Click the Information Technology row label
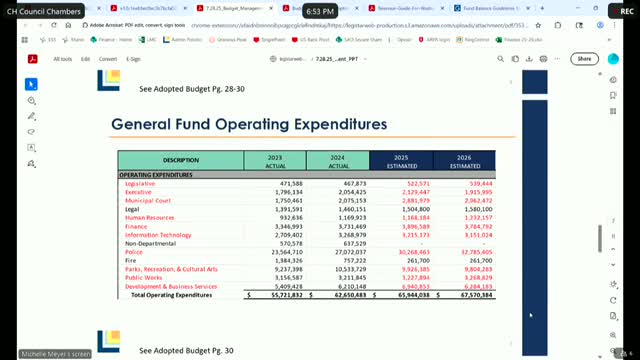Viewport: 640px width, 360px height. [x=158, y=235]
